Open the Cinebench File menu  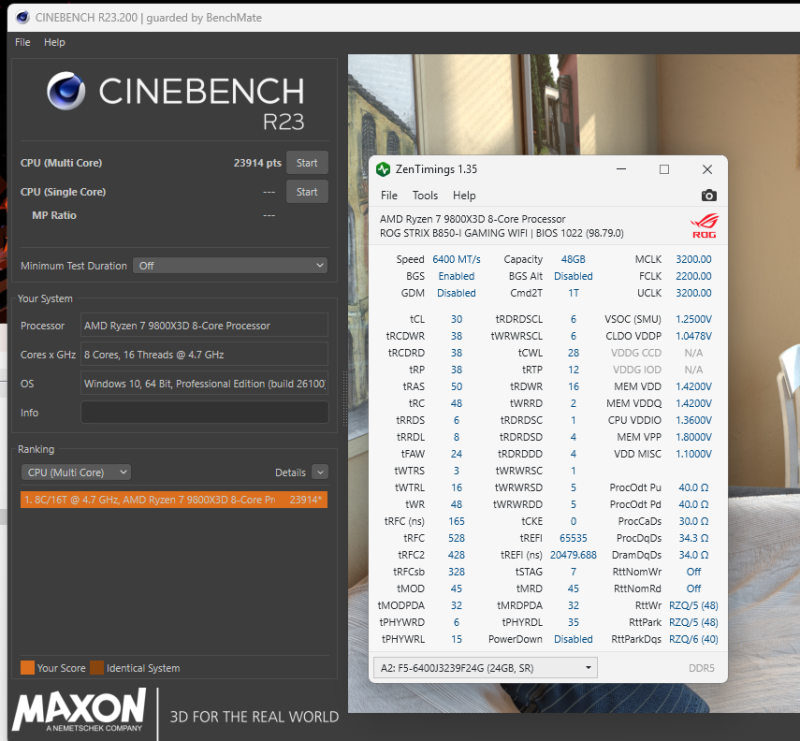click(22, 42)
